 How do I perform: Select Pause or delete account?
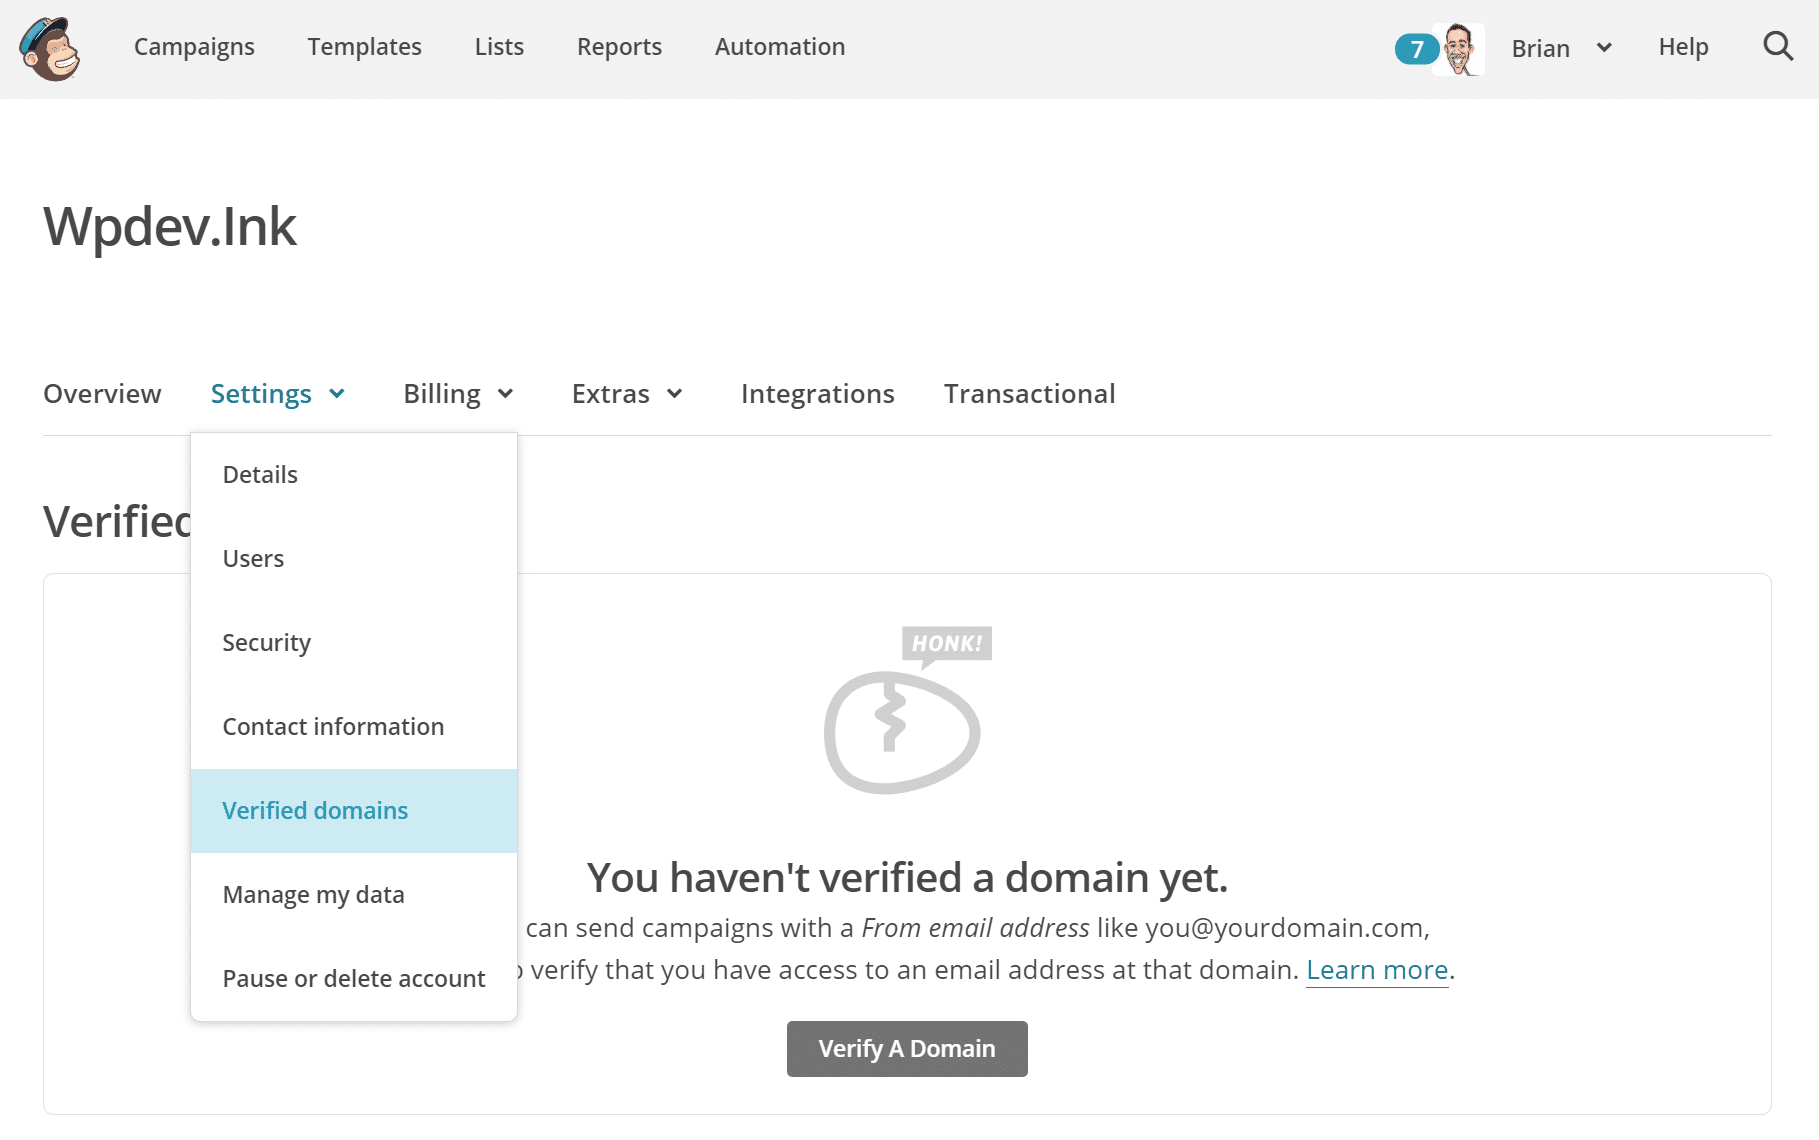click(x=354, y=979)
